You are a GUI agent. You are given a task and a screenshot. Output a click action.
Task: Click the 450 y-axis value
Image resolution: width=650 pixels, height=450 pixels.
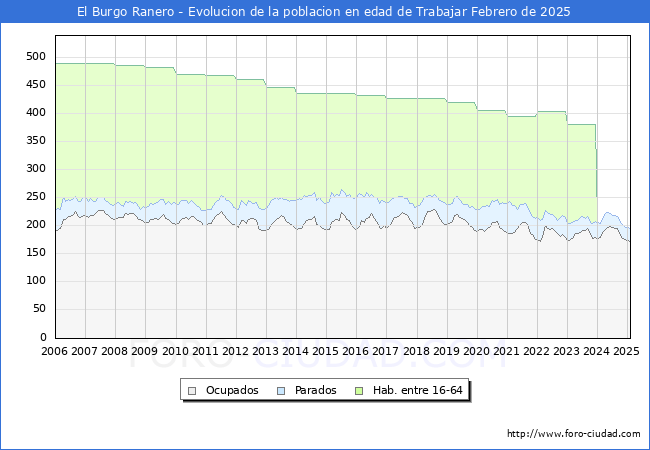[36, 85]
